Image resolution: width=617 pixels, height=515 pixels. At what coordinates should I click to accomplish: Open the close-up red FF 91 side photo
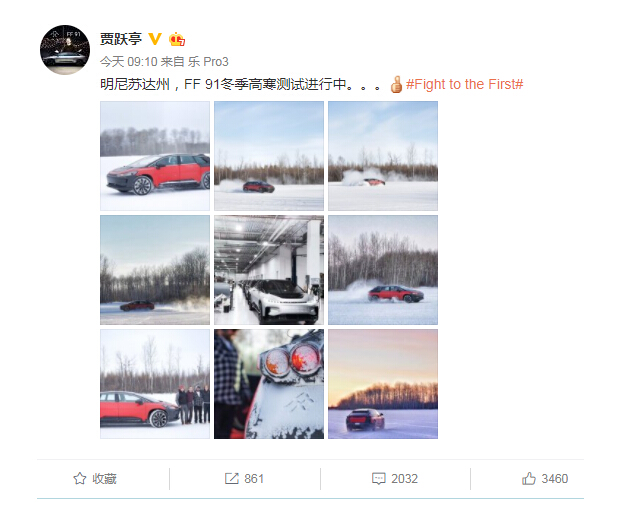(155, 156)
